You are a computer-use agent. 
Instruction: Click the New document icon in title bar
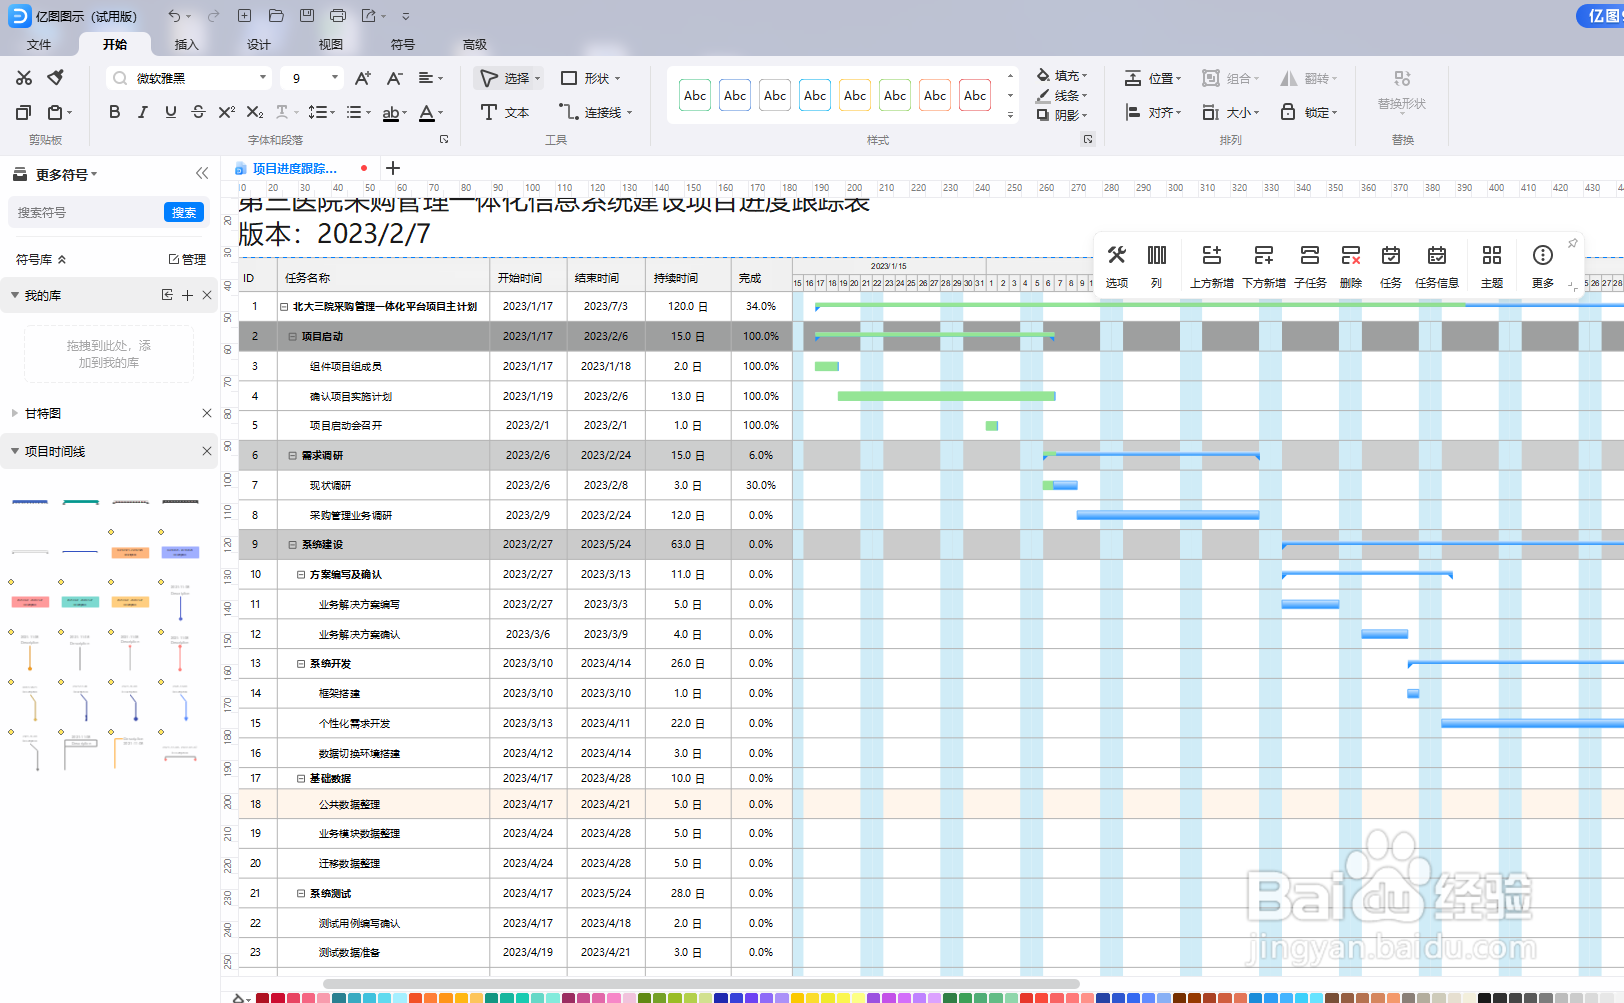click(x=244, y=16)
